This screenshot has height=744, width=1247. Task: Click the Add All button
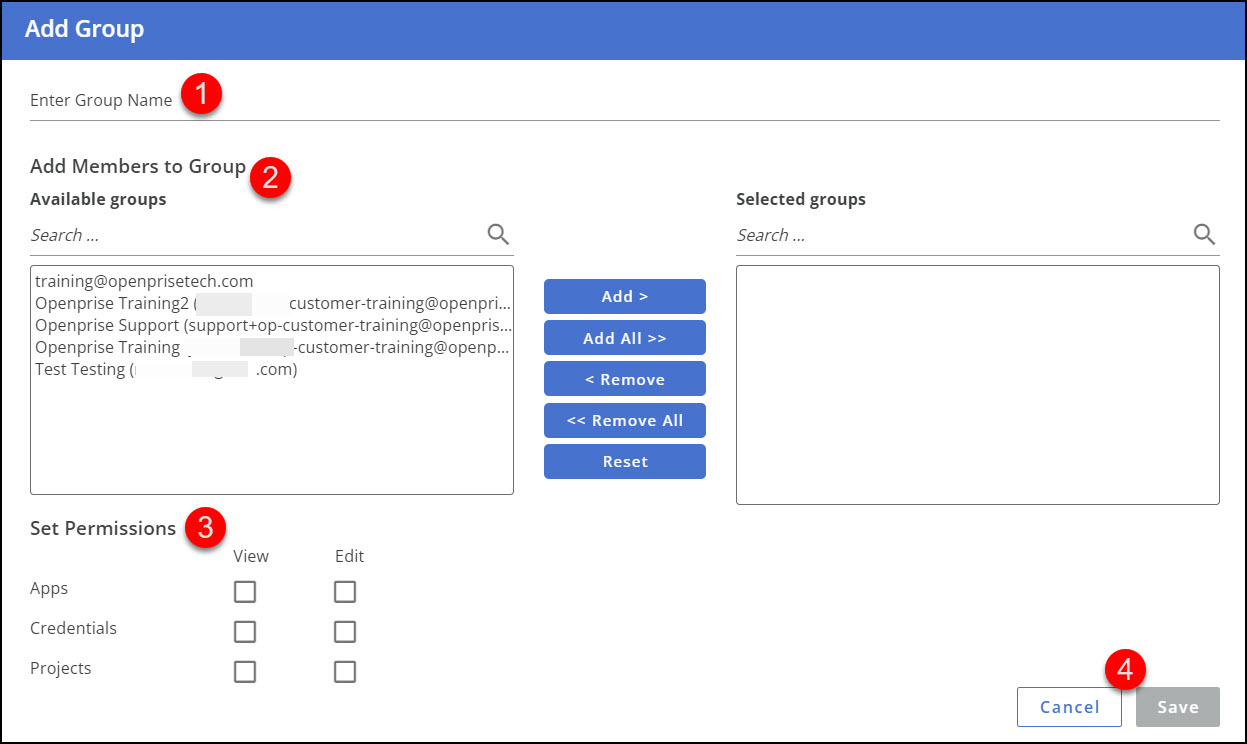pyautogui.click(x=624, y=337)
